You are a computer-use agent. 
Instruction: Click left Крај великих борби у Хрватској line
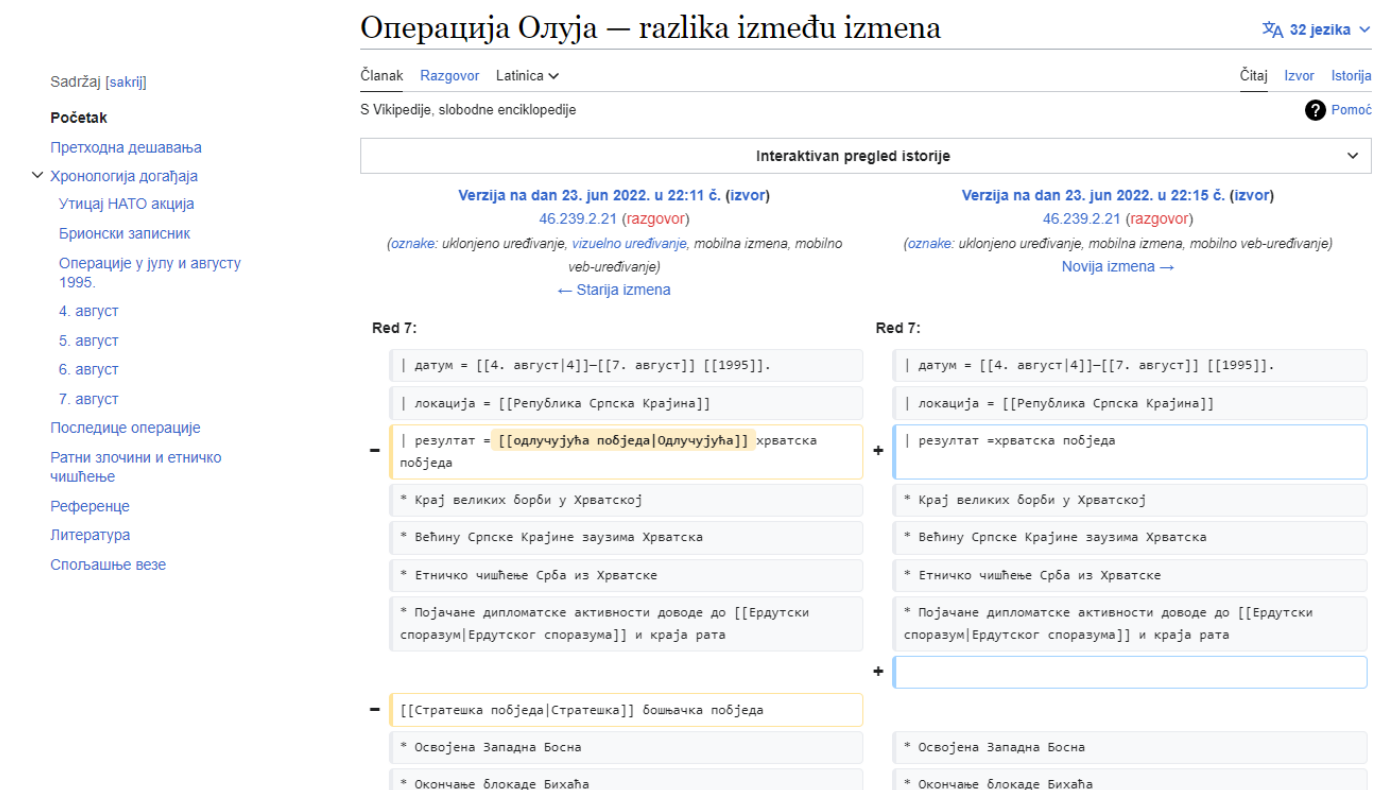pyautogui.click(x=626, y=500)
